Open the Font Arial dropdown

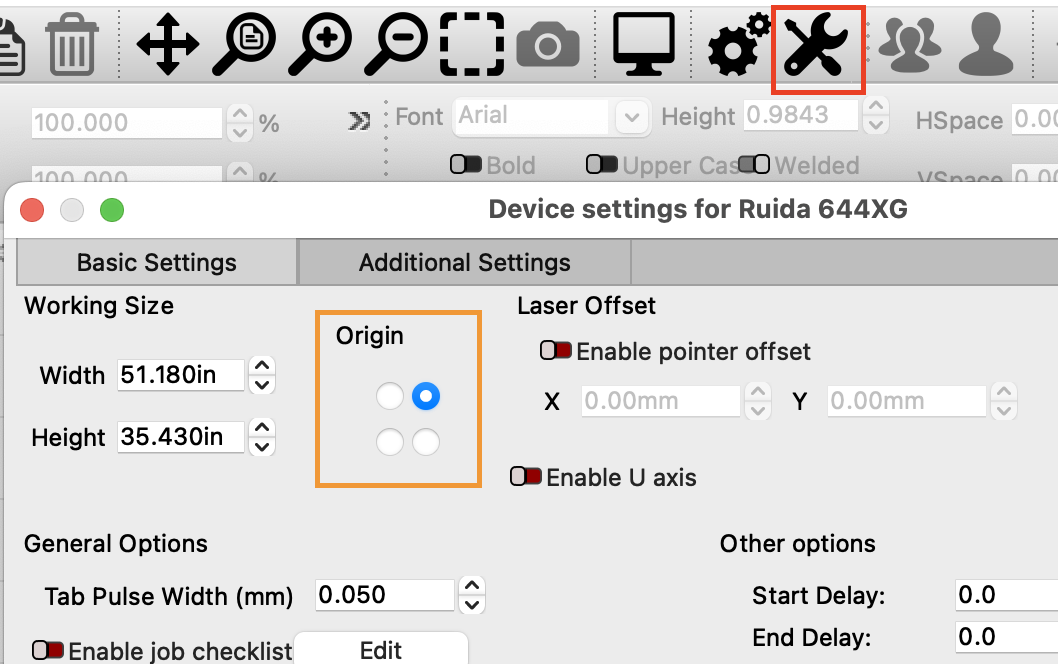click(630, 117)
